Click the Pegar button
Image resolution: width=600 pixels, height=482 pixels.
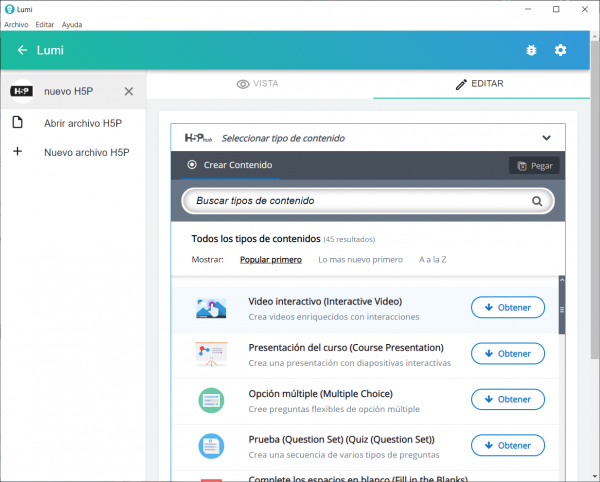[x=534, y=166]
